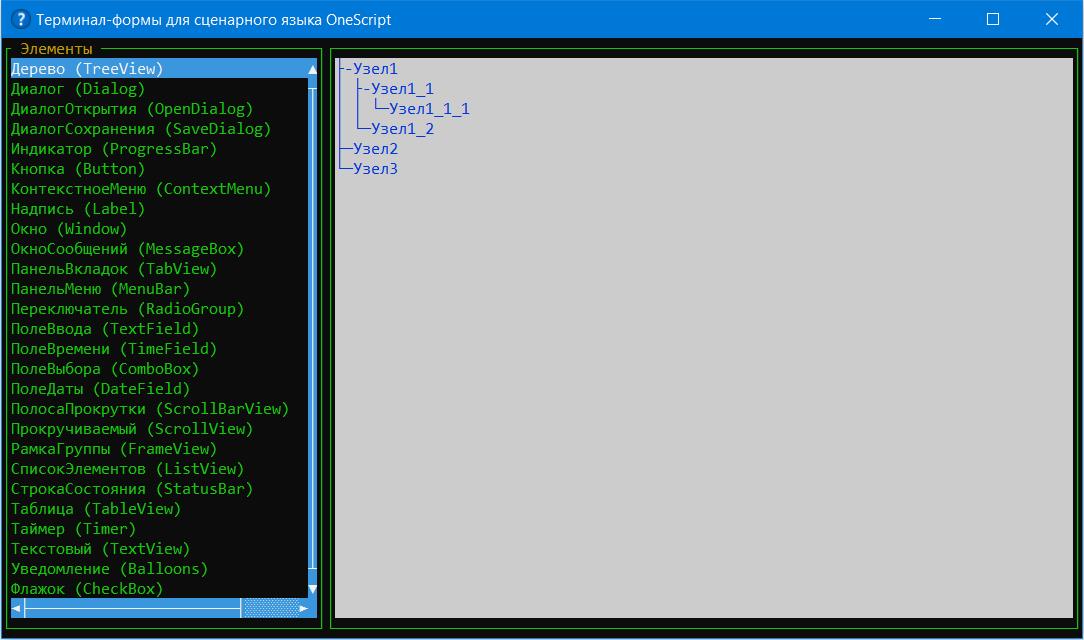The image size is (1084, 640).
Task: Click the scroll up arrow of elements list
Action: pyautogui.click(x=312, y=69)
